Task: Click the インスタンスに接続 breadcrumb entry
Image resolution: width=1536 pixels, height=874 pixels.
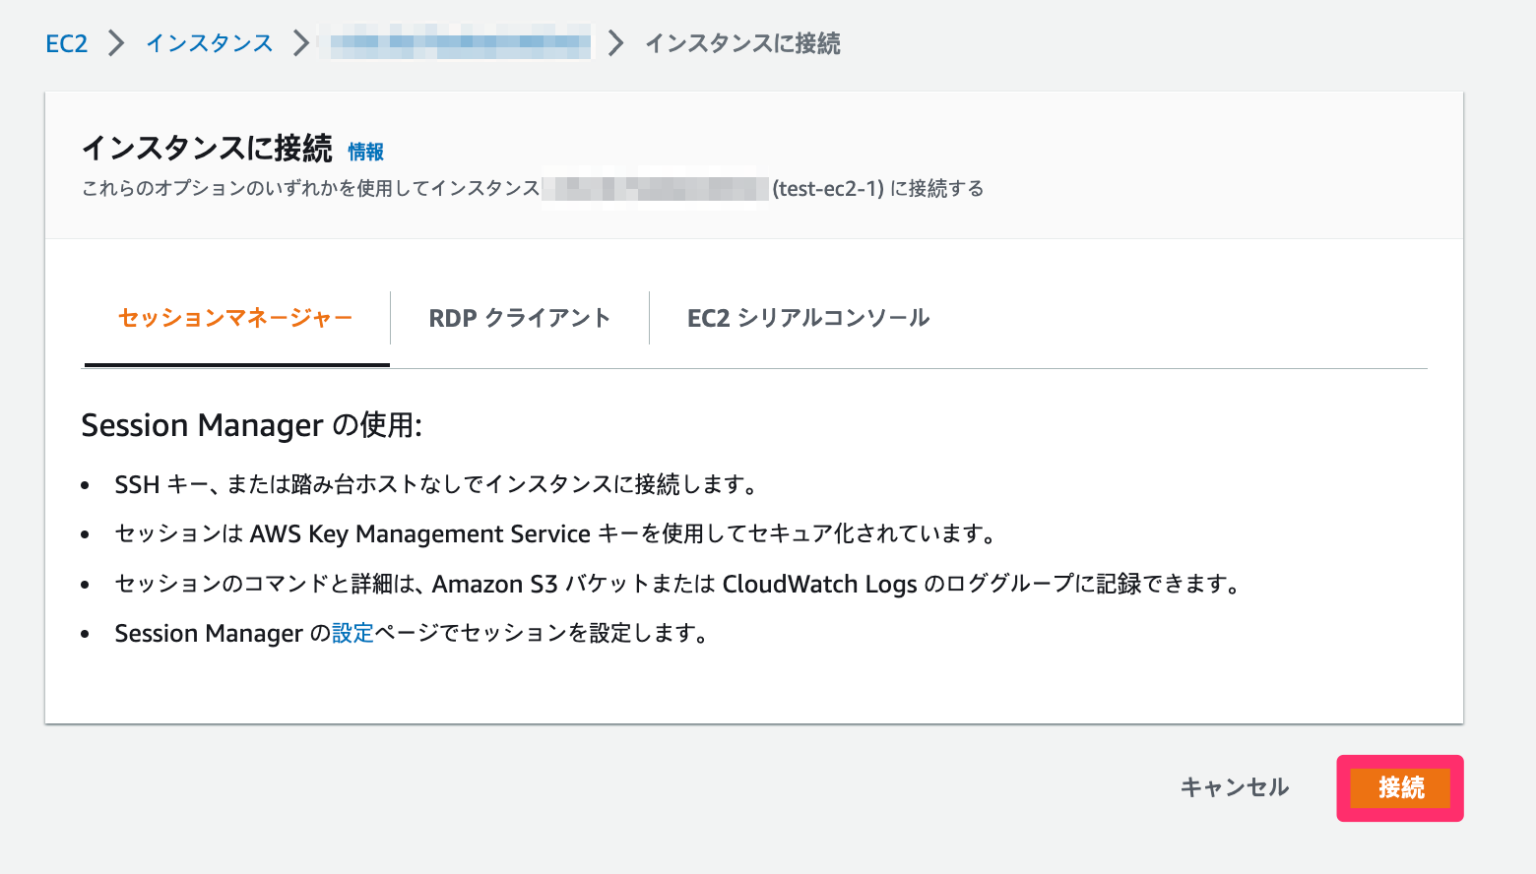Action: tap(744, 44)
